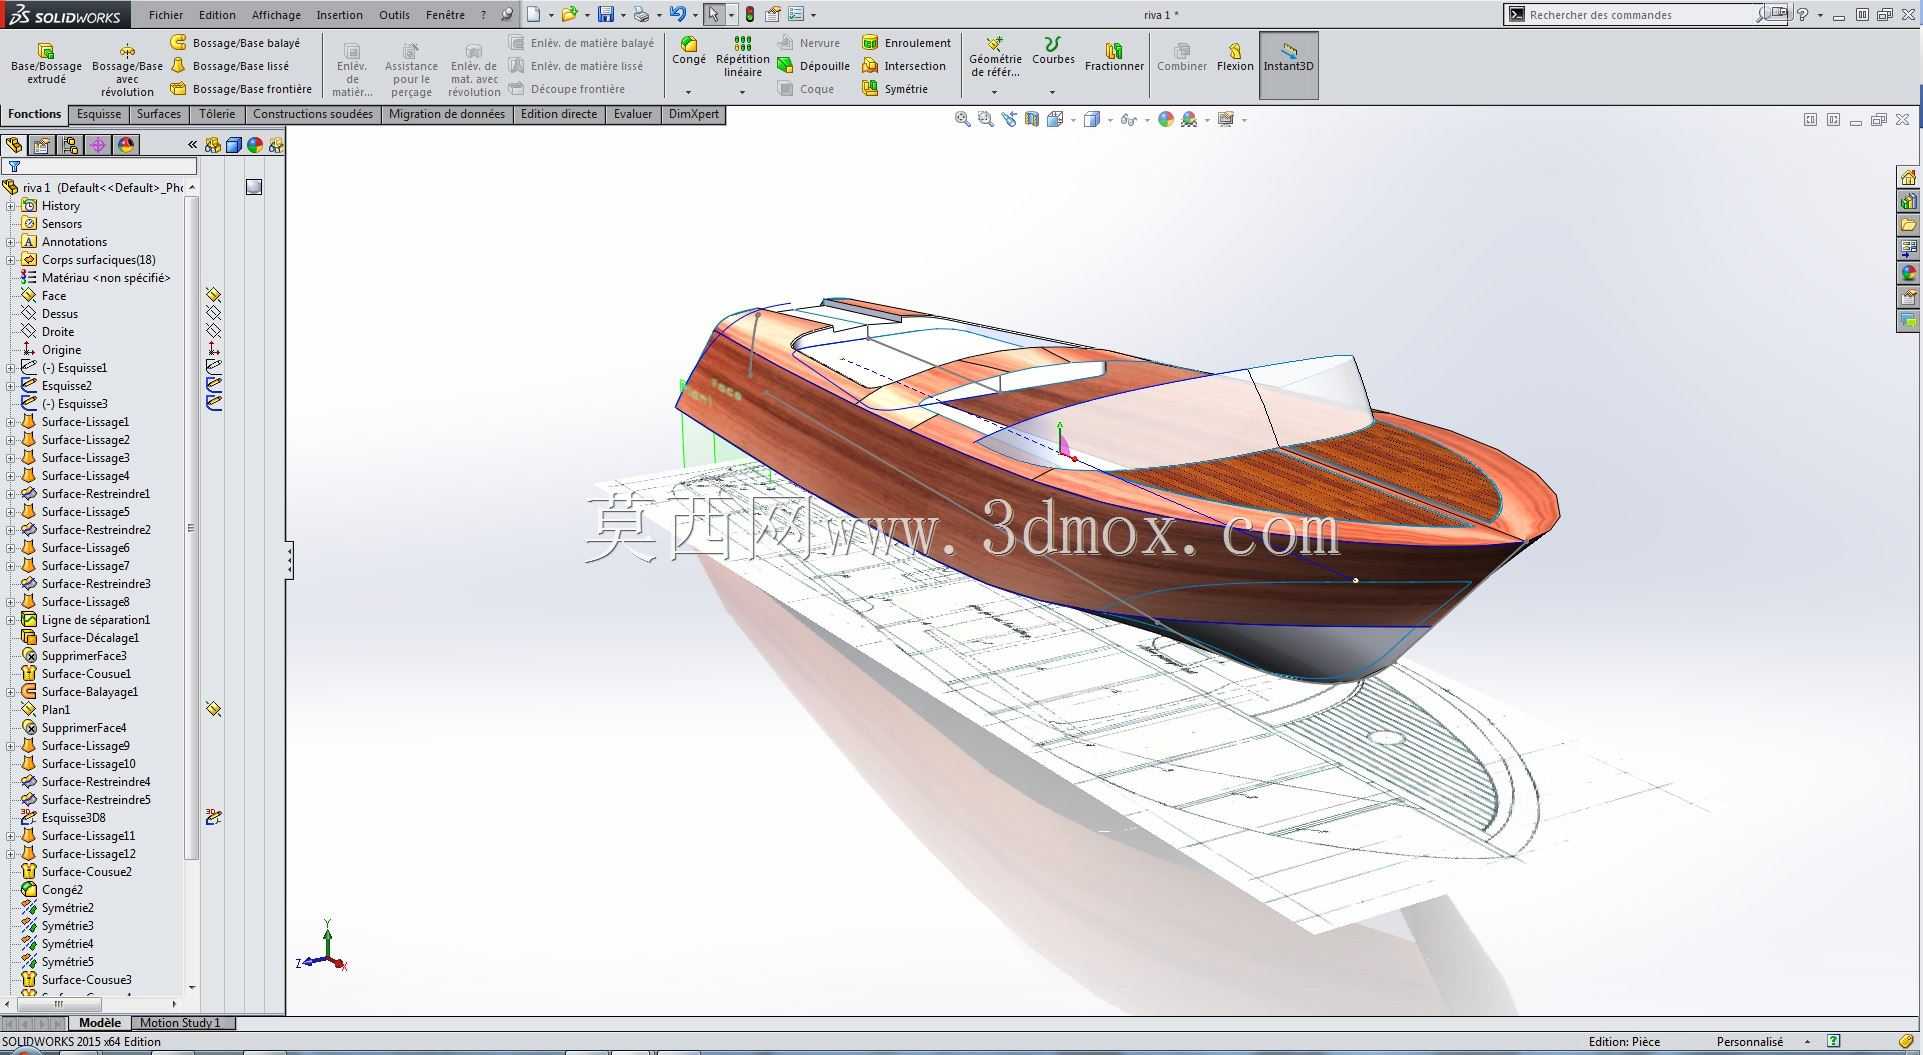
Task: Select Plan1 in feature tree
Action: [56, 710]
